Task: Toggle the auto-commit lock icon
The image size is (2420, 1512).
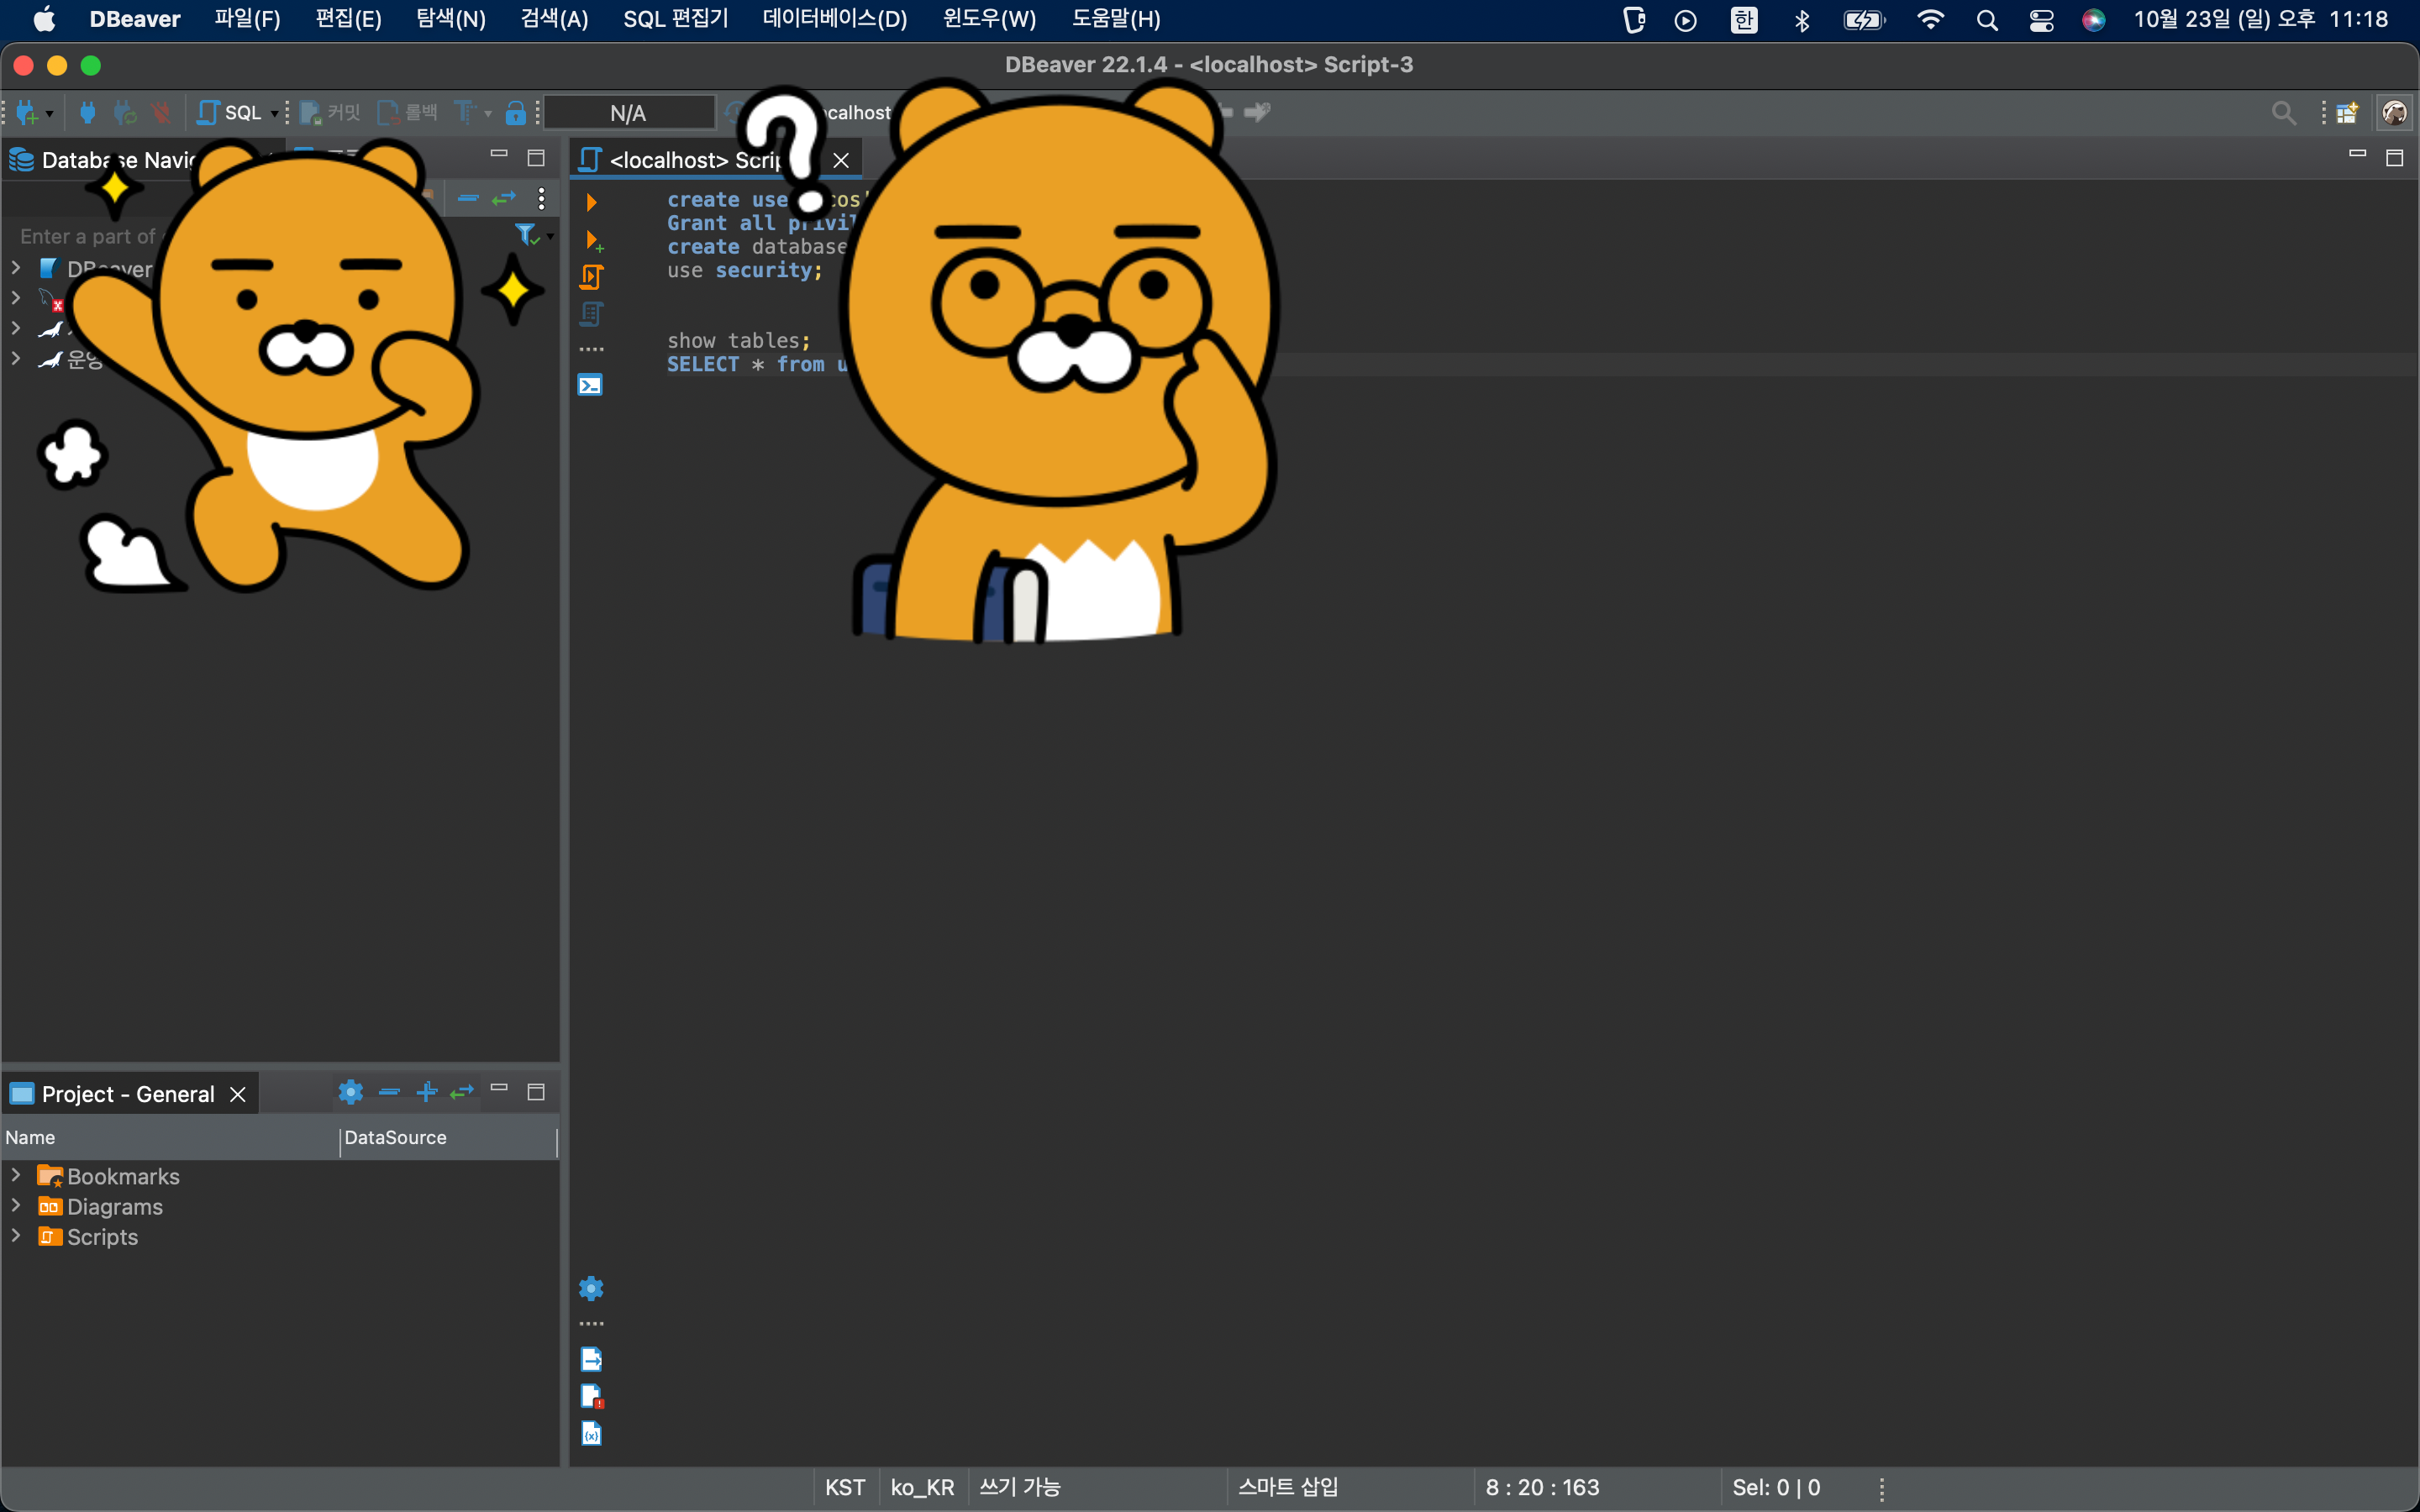Action: (x=515, y=113)
